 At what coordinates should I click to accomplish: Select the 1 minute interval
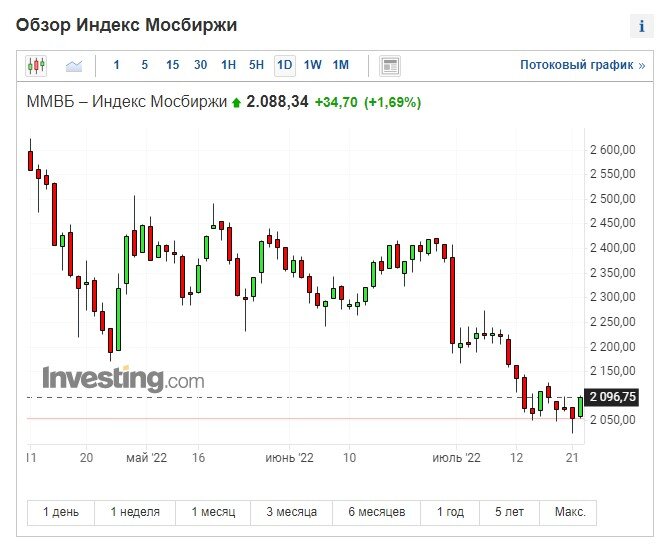pyautogui.click(x=116, y=65)
